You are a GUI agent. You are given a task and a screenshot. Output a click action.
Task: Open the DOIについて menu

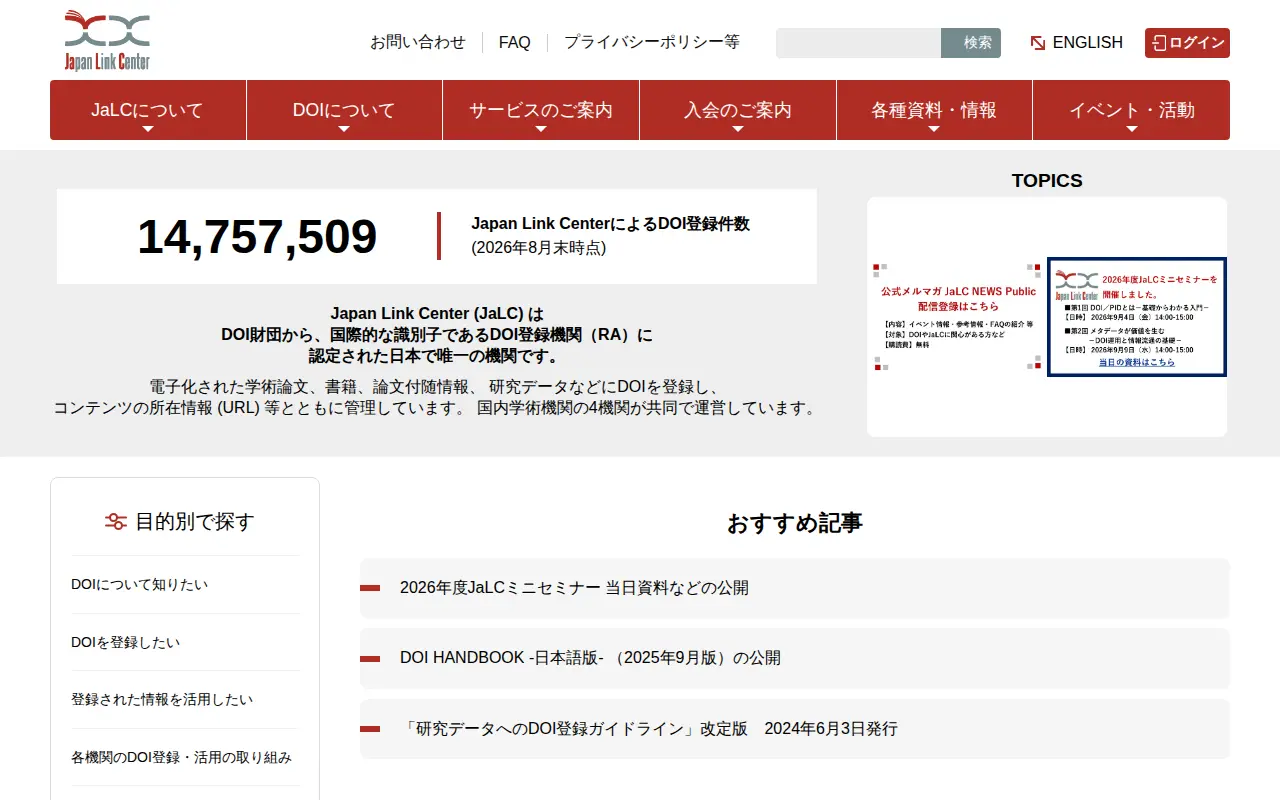click(344, 110)
